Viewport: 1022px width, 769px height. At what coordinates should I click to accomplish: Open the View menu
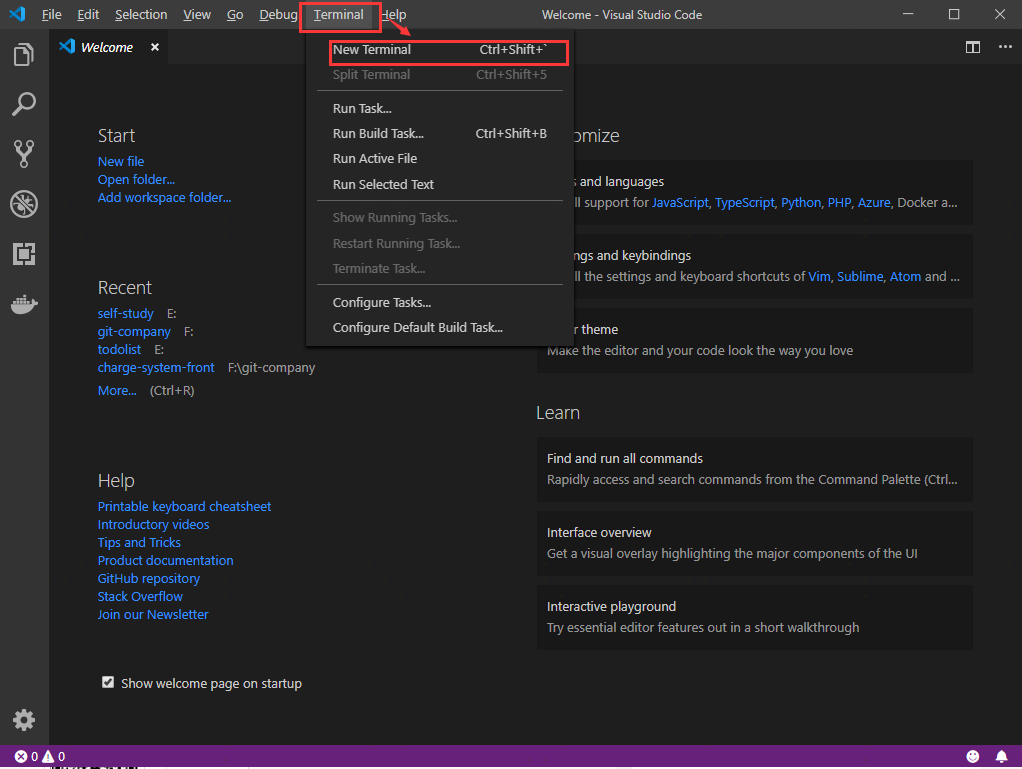[197, 14]
